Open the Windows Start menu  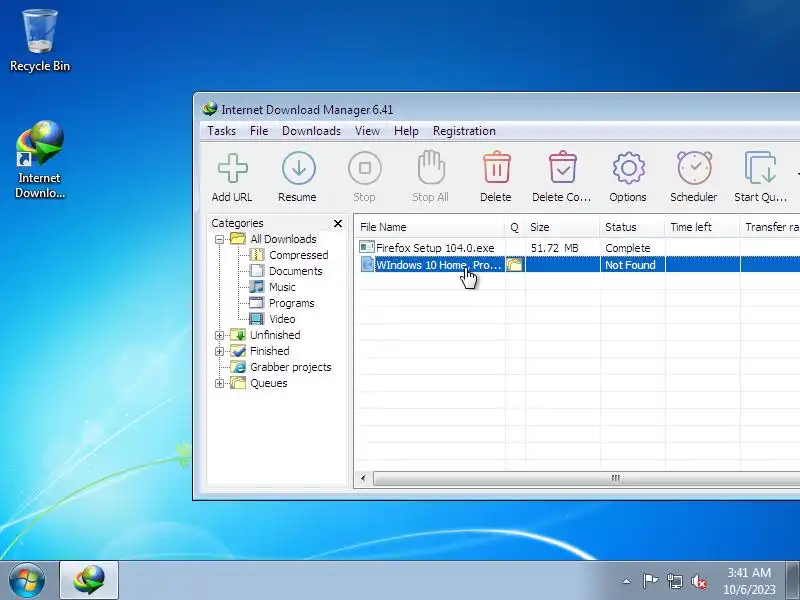[27, 581]
